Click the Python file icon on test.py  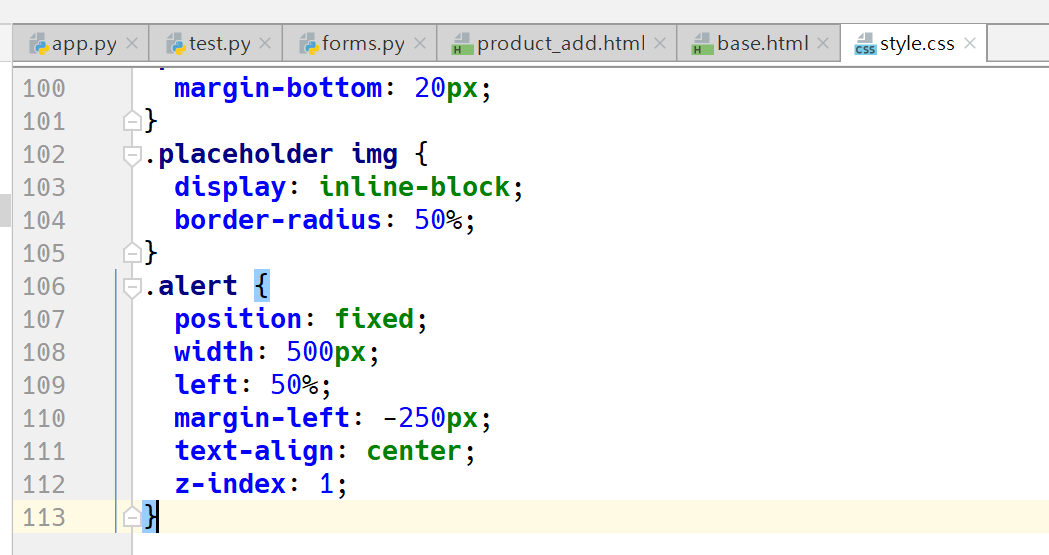176,44
